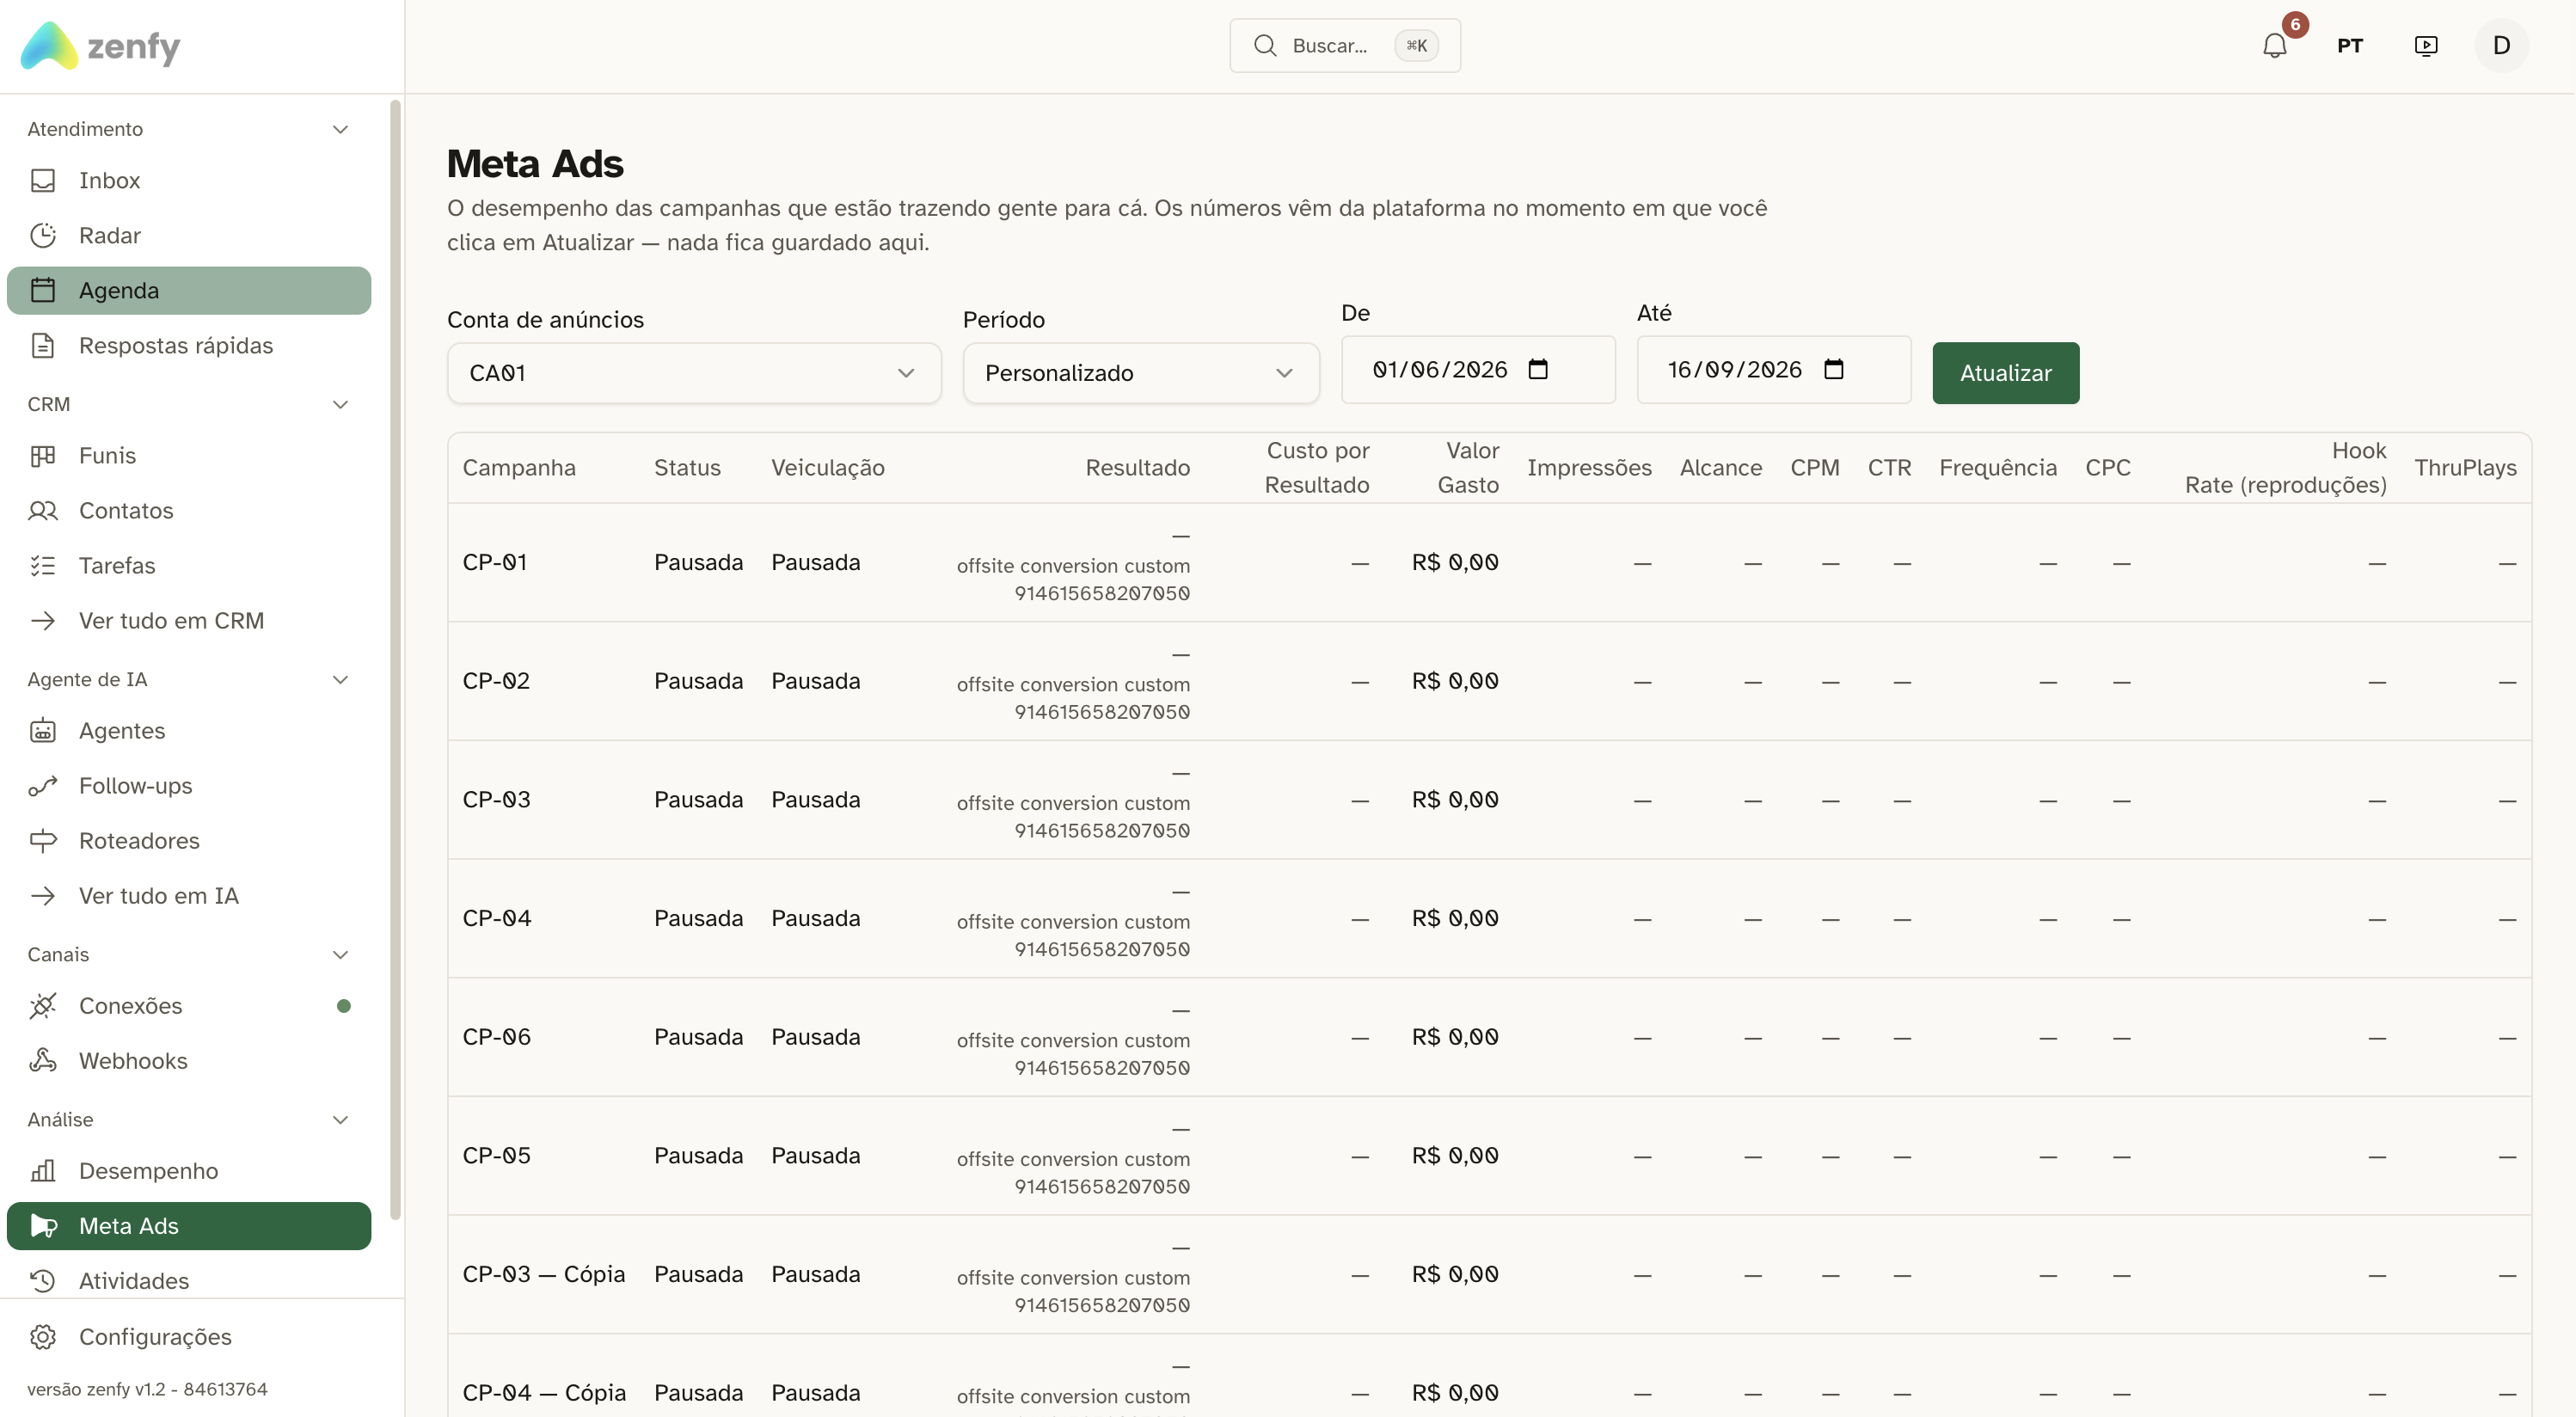
Task: Collapse the Agente de IA section
Action: (x=340, y=679)
